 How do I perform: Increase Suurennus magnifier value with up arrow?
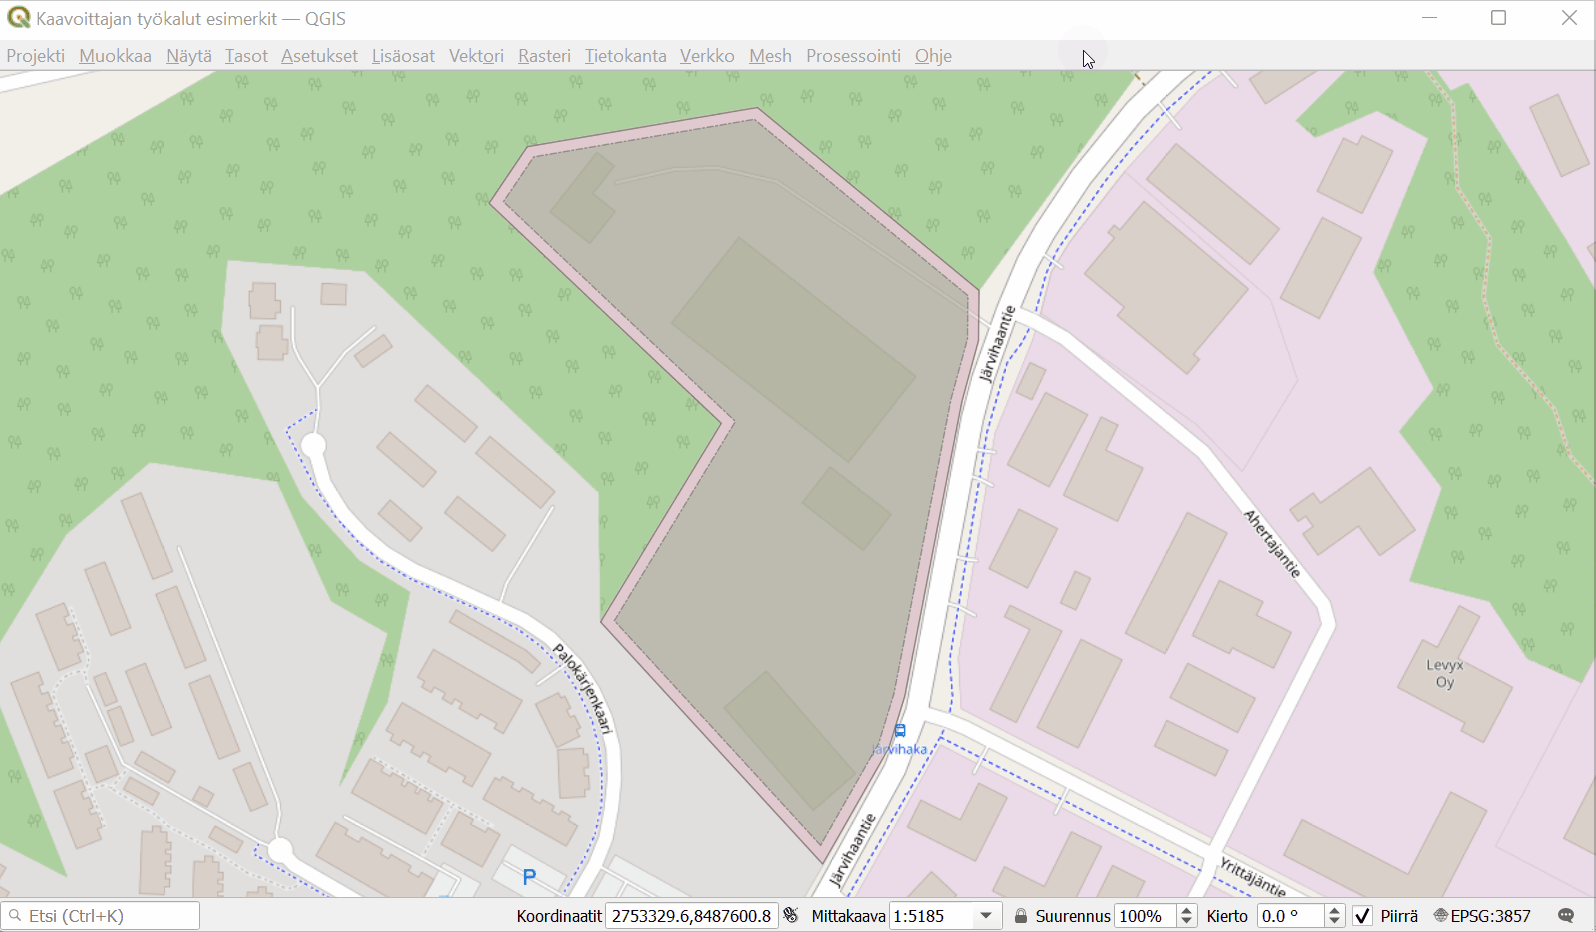[x=1187, y=910]
